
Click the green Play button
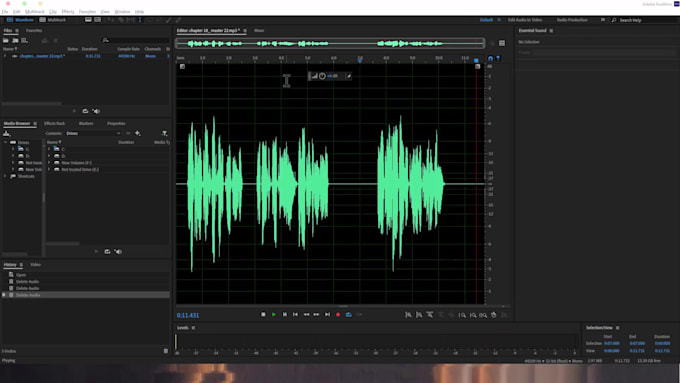(274, 314)
